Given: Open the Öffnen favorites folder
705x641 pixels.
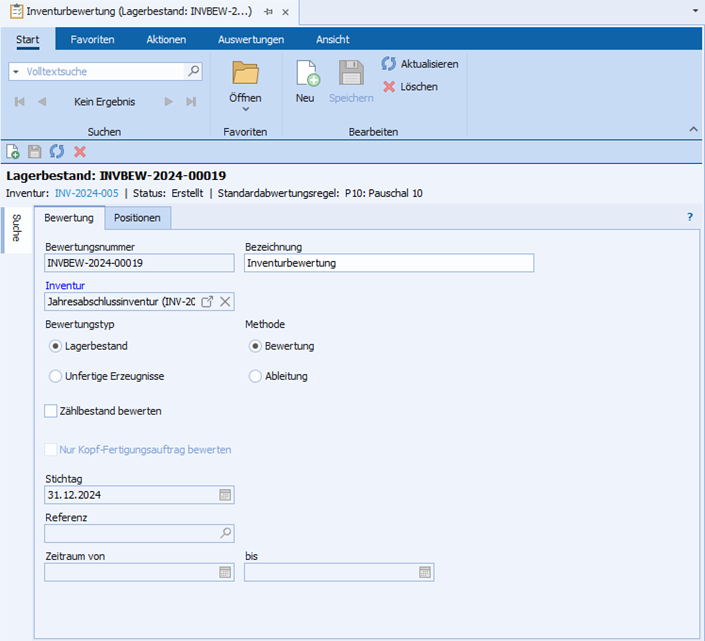Looking at the screenshot, I should [245, 76].
